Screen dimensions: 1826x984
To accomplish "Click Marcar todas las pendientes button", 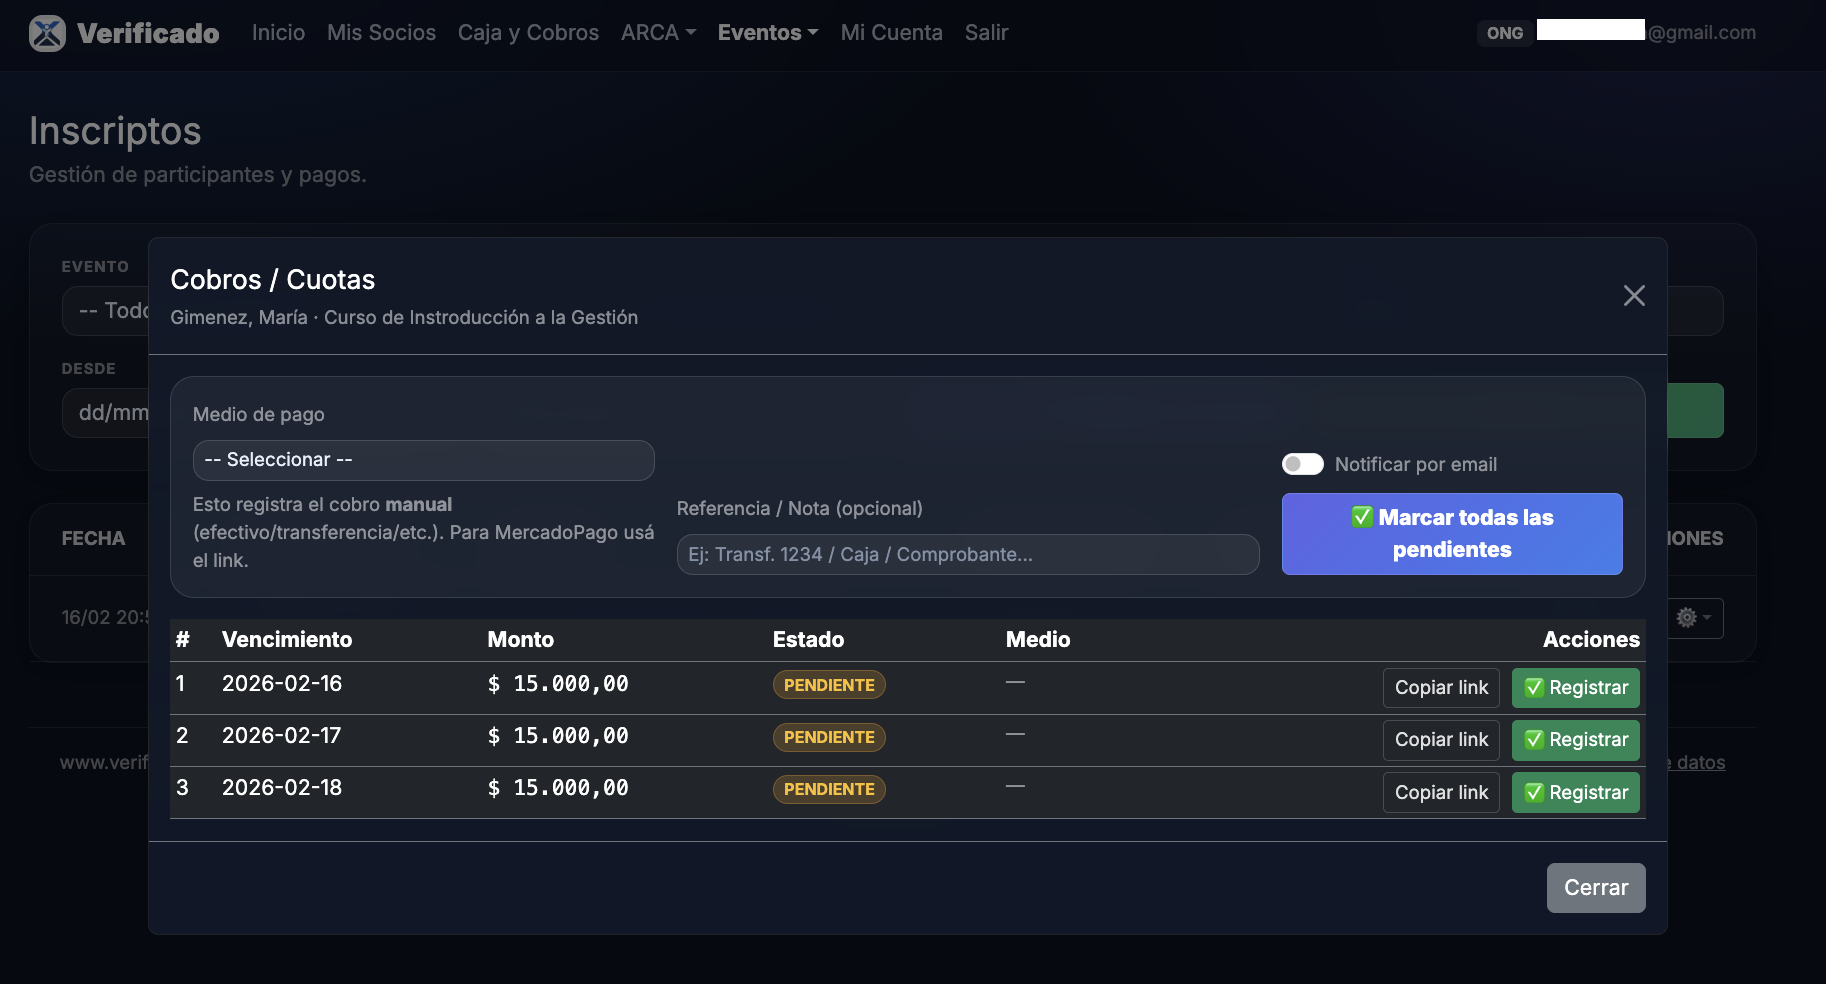I will (1451, 534).
